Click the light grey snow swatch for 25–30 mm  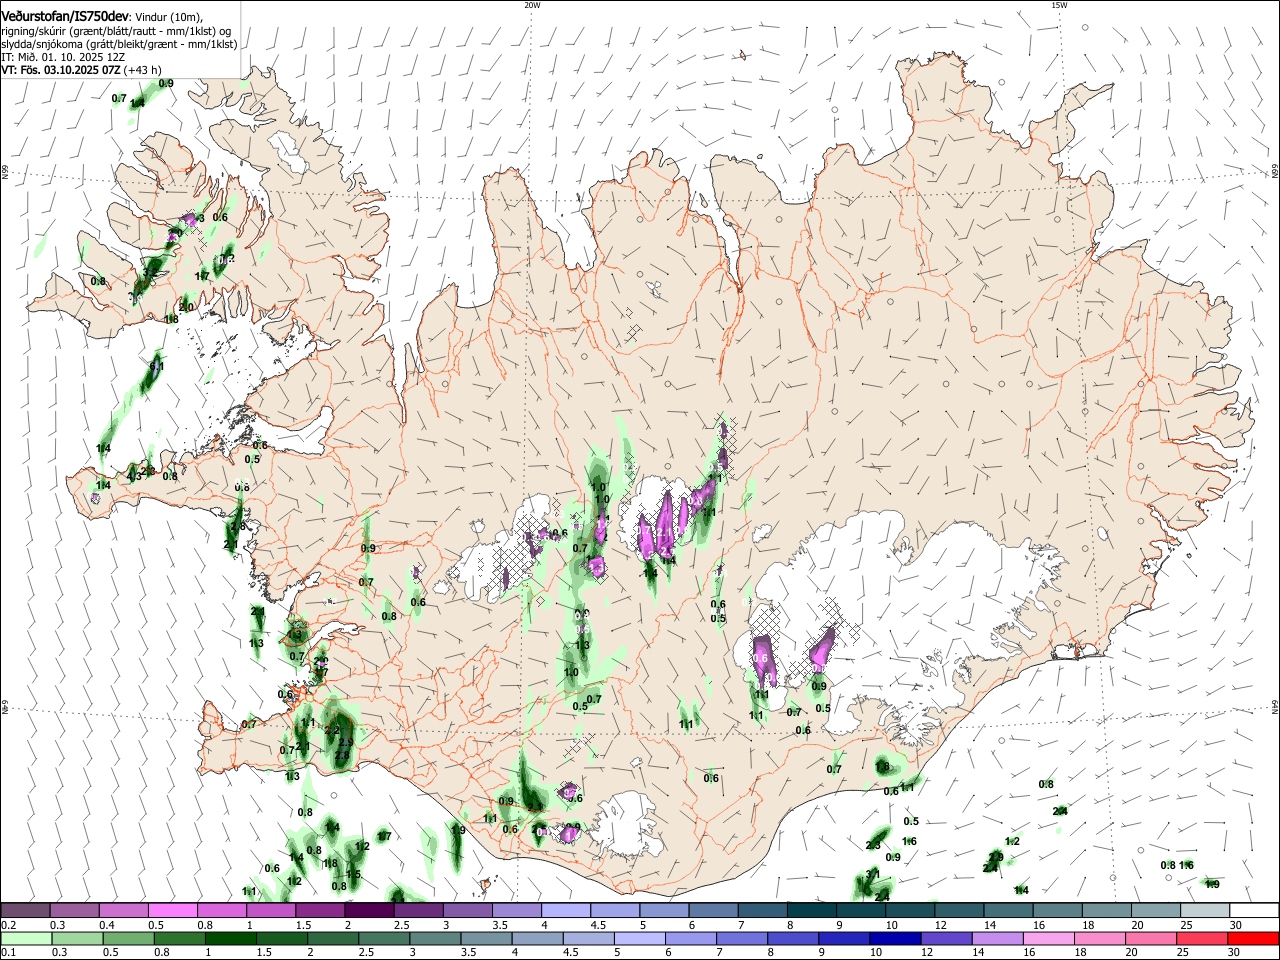click(x=1204, y=911)
